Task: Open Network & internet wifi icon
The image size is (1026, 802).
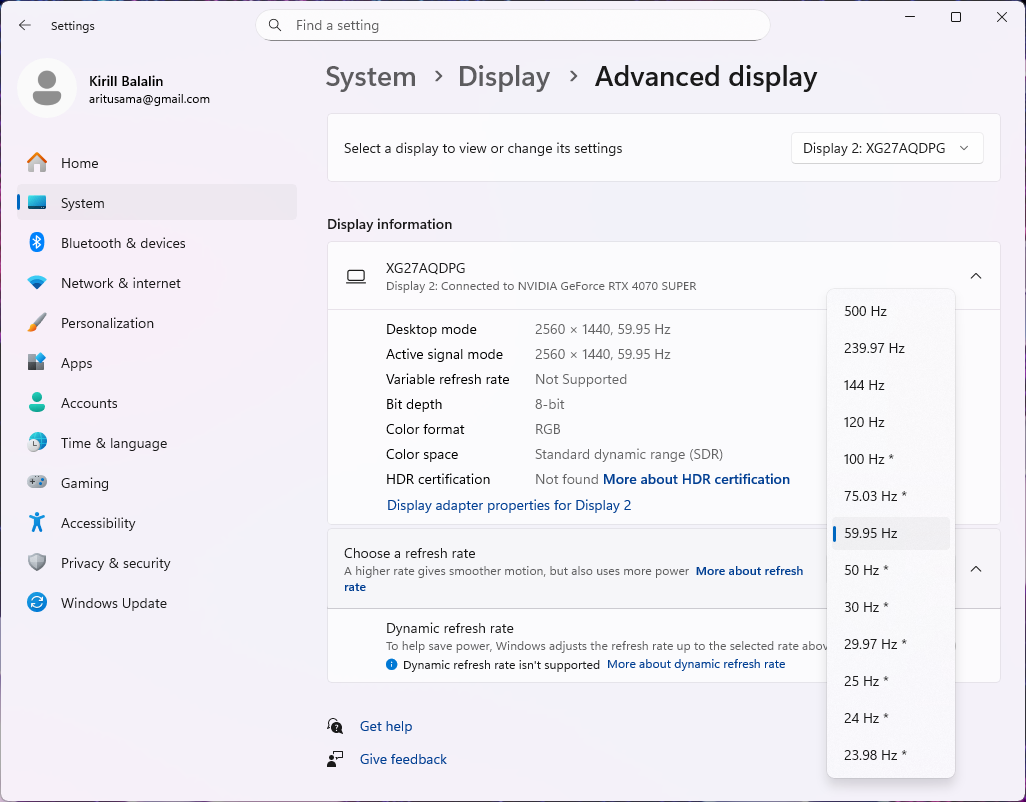Action: 37,283
